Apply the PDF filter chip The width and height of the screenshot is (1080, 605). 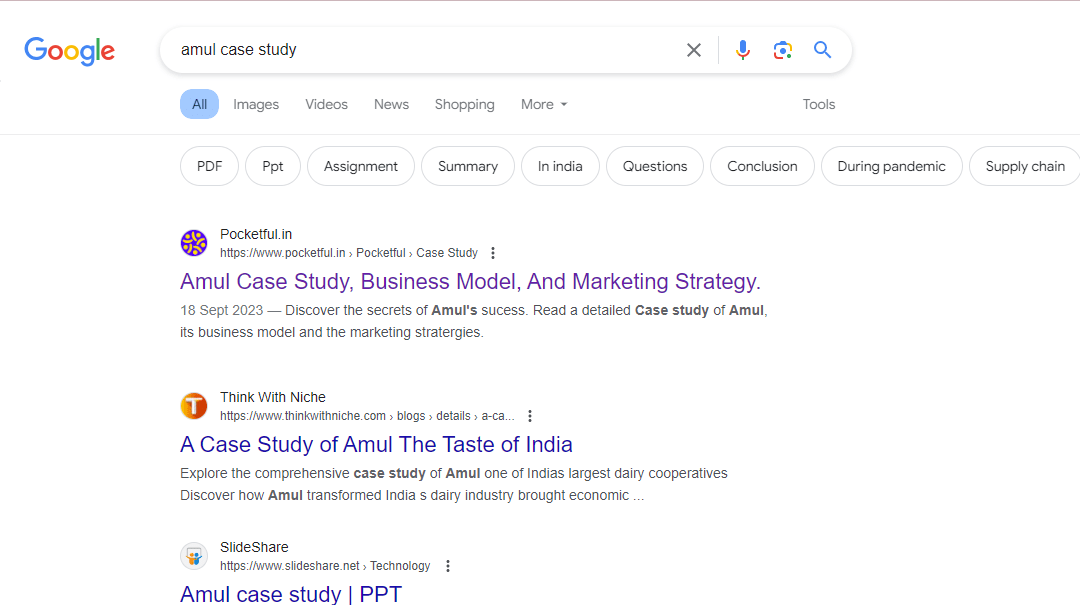(x=209, y=166)
